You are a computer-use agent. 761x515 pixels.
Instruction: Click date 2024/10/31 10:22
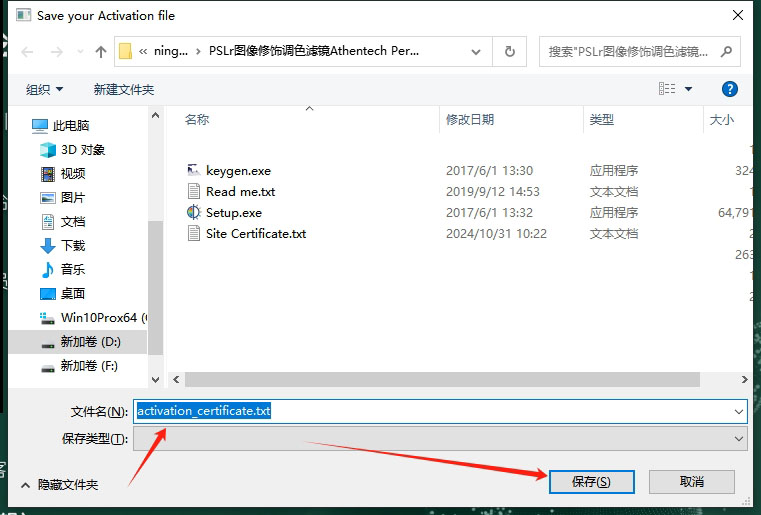(496, 234)
